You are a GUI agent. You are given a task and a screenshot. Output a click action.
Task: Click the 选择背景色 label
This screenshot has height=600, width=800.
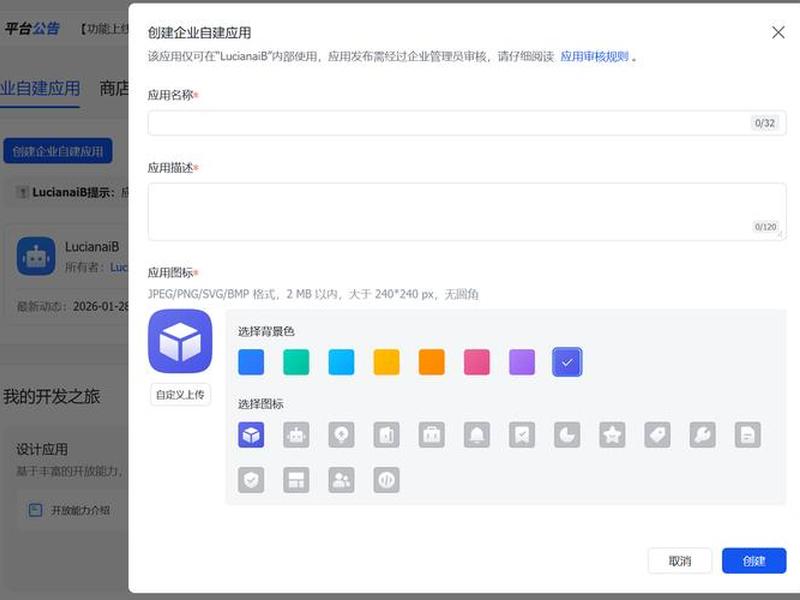(266, 332)
